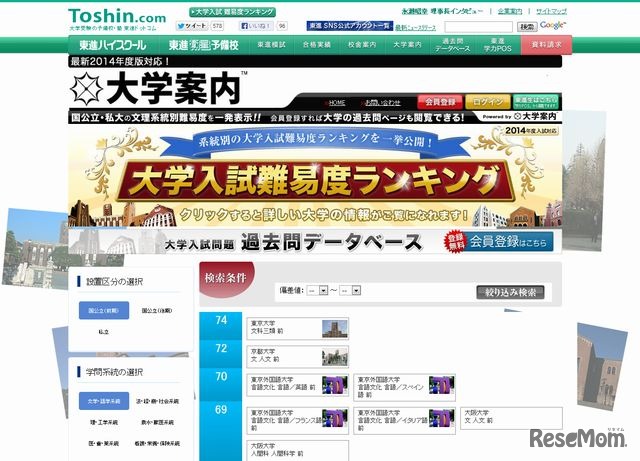Click the red 会員登録 button

click(440, 102)
